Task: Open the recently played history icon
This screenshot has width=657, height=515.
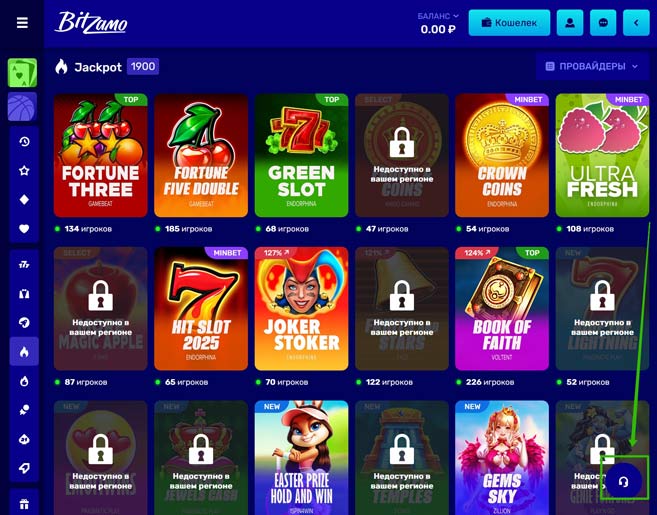Action: pos(24,142)
